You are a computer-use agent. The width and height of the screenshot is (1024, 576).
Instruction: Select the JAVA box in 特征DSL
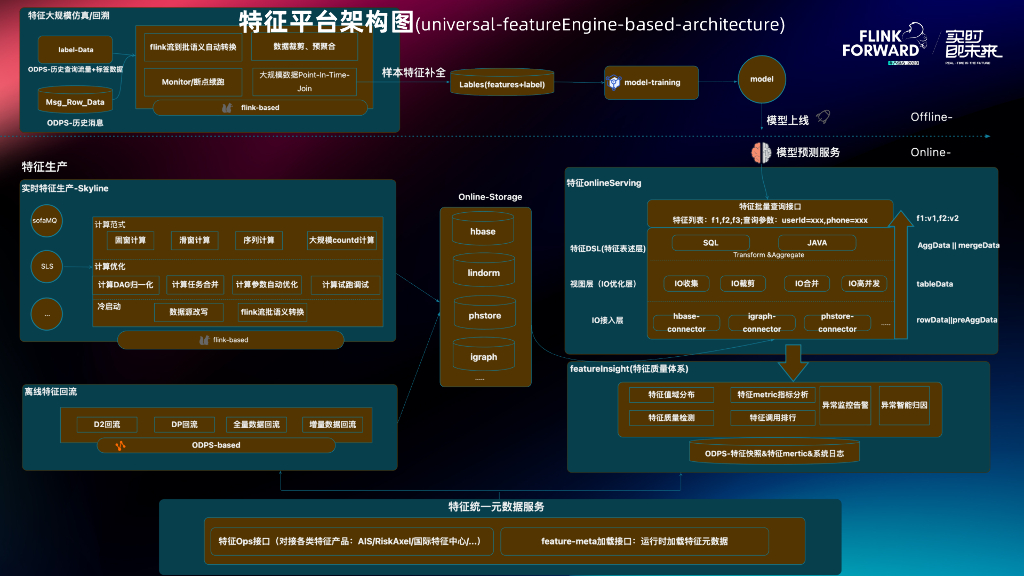pos(817,243)
